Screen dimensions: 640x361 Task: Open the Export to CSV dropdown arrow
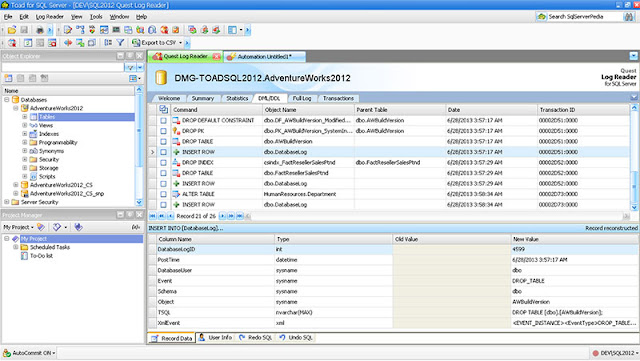[x=180, y=42]
